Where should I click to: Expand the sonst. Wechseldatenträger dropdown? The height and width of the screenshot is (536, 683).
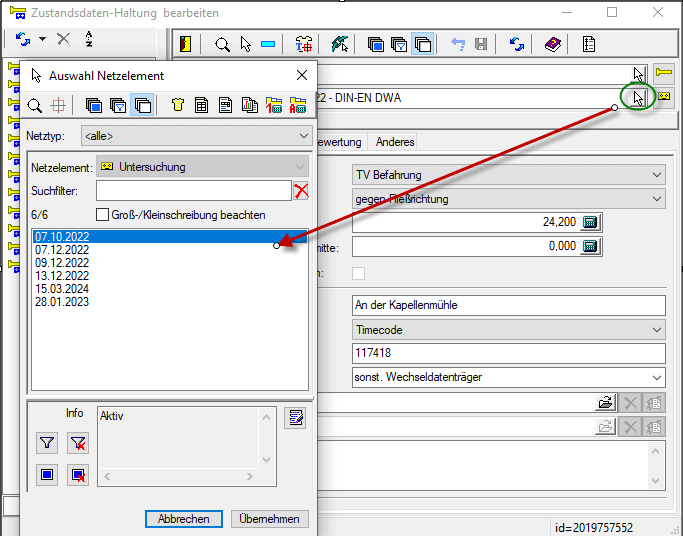(x=656, y=377)
